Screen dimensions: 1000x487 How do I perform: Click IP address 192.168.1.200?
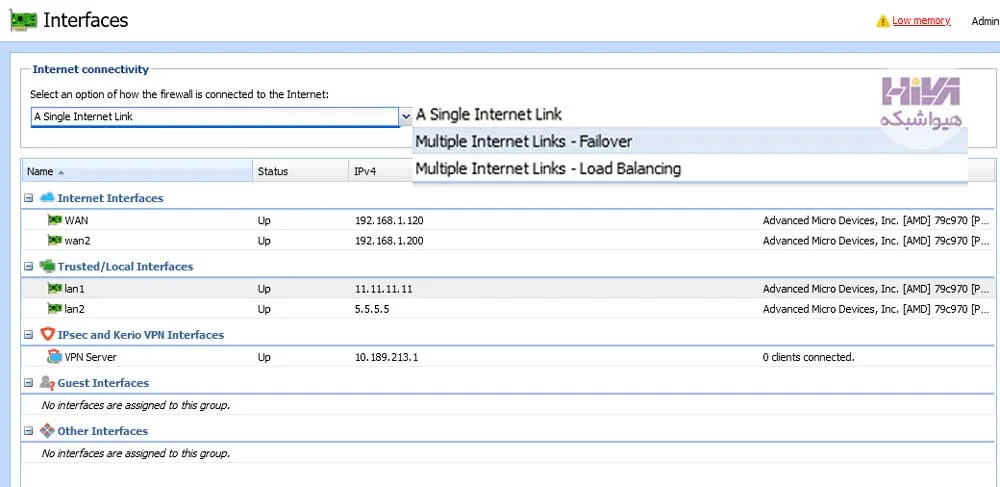[x=389, y=241]
